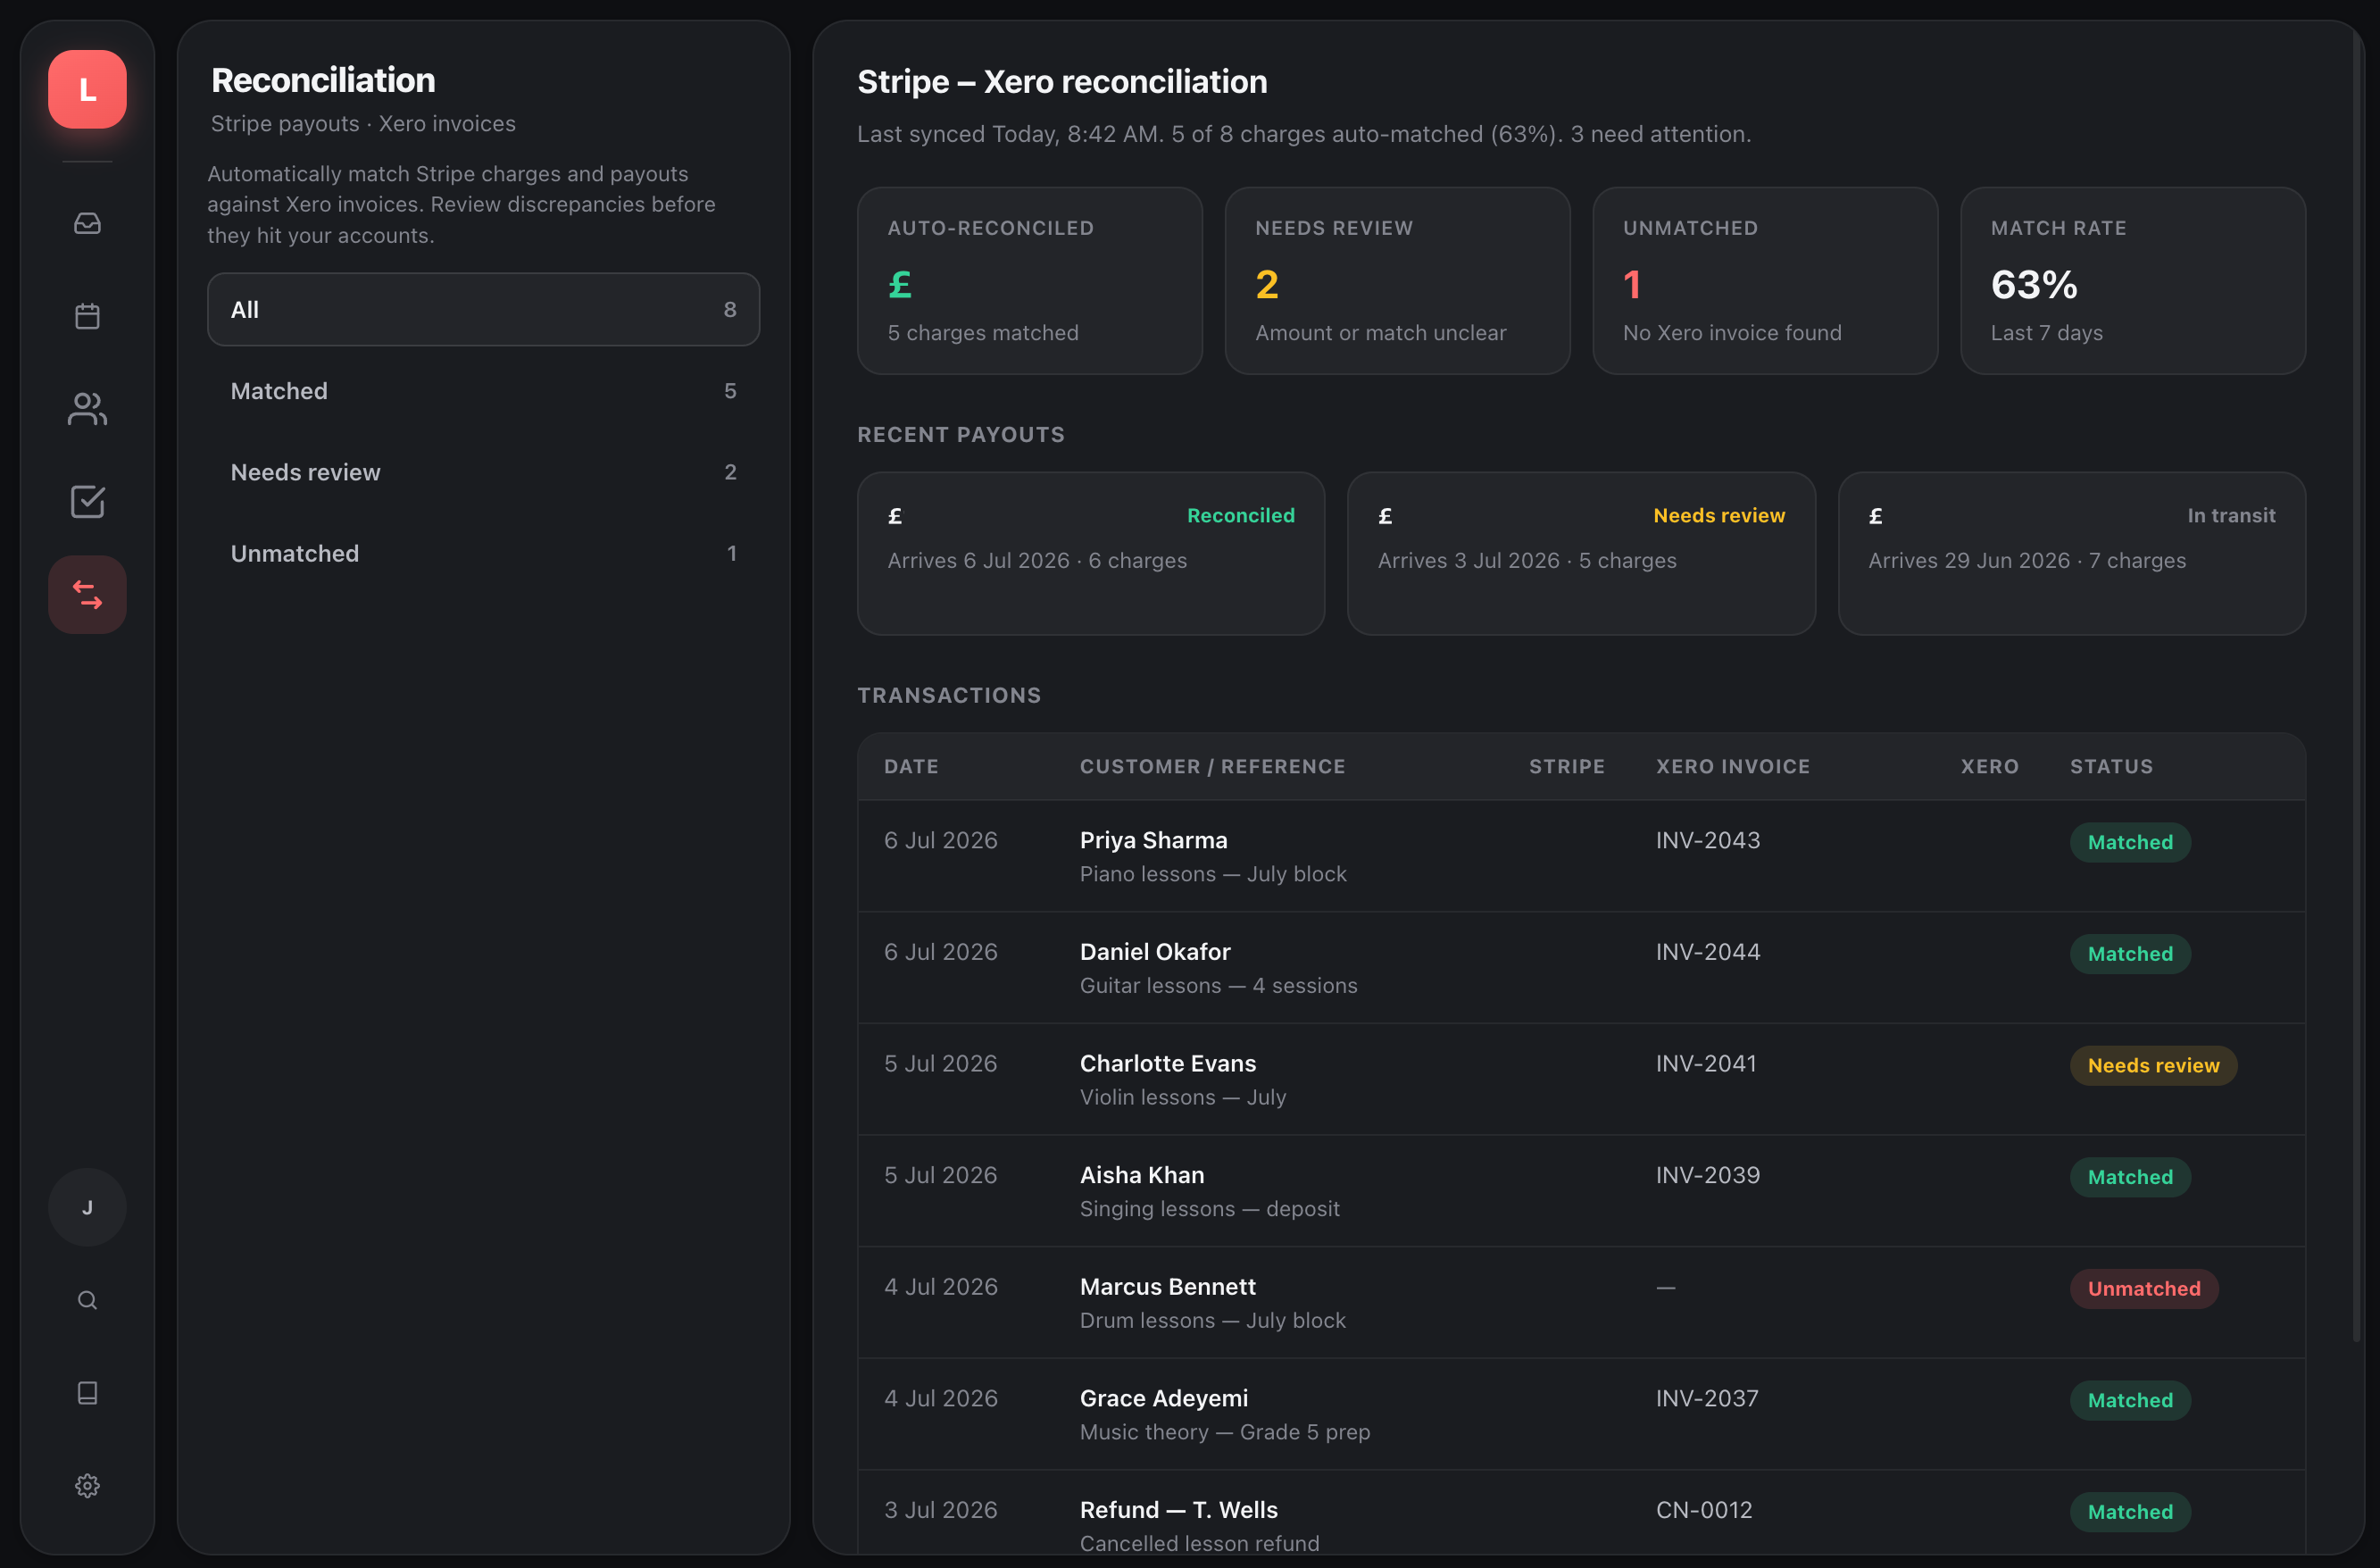2380x1568 pixels.
Task: Click credit note CN-0012
Action: pos(1703,1510)
